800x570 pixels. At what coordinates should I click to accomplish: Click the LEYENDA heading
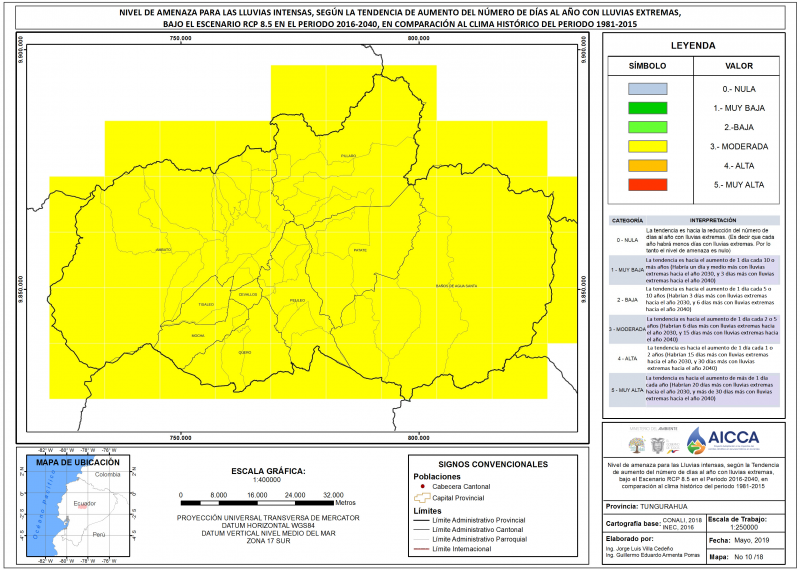pyautogui.click(x=693, y=45)
